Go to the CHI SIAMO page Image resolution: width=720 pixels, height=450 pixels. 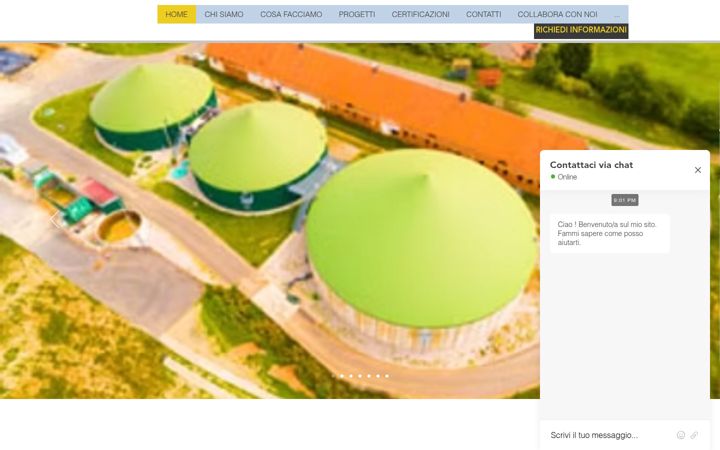(224, 15)
